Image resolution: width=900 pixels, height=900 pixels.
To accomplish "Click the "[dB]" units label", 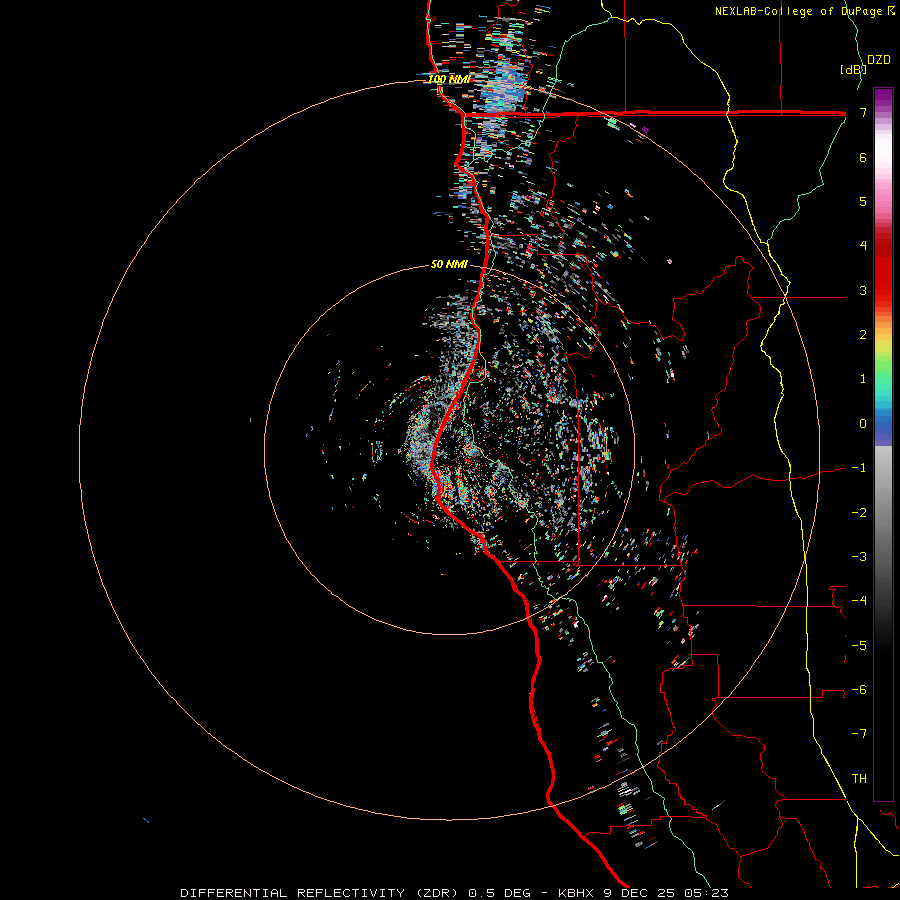I will point(853,70).
